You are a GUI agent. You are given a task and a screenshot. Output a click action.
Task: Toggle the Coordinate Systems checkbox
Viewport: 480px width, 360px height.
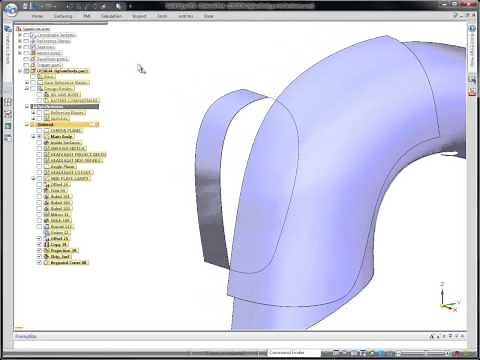coord(26,35)
